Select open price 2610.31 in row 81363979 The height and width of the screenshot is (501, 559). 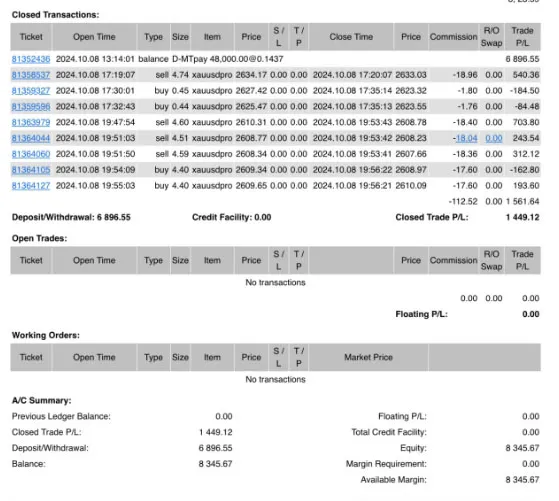pyautogui.click(x=251, y=122)
